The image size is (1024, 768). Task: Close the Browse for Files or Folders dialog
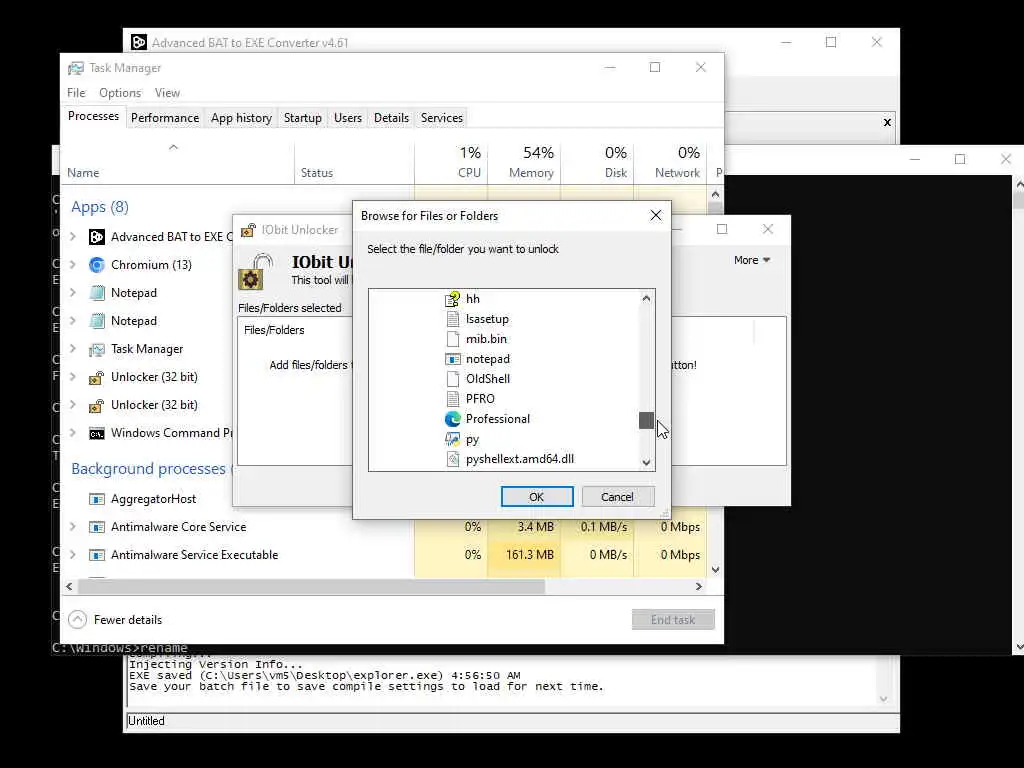656,216
